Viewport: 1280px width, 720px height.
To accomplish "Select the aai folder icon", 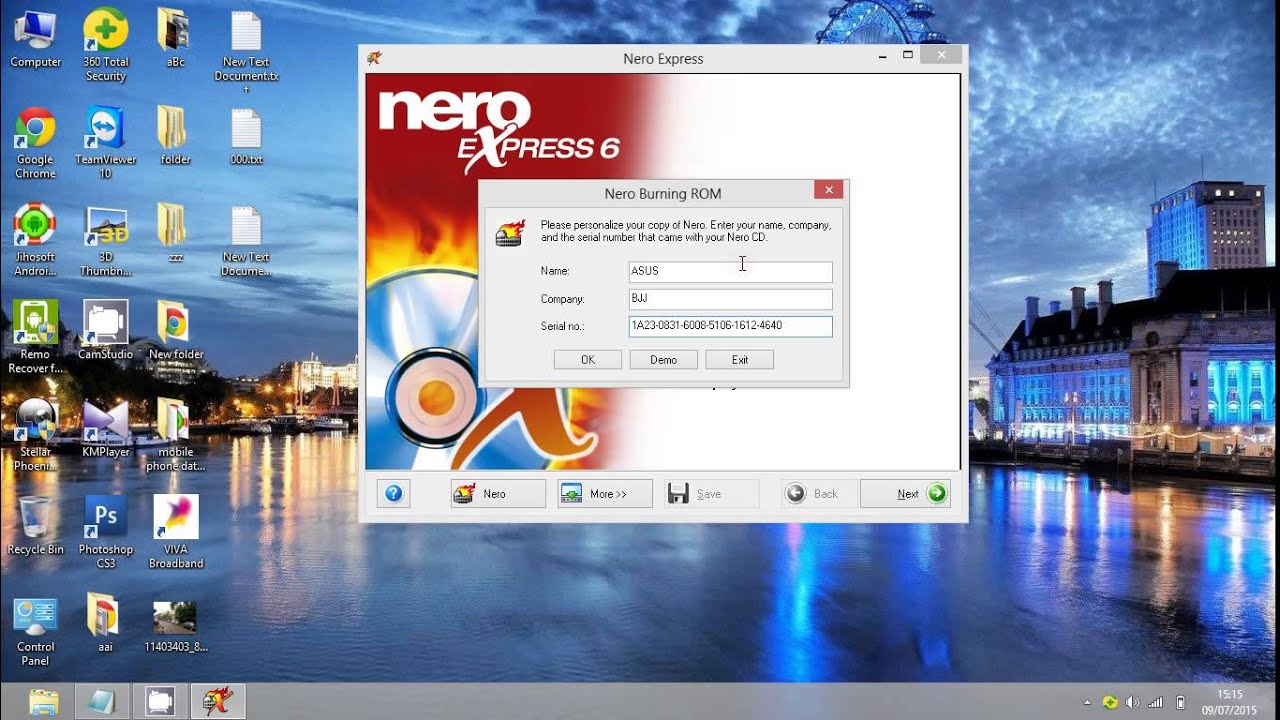I will point(105,623).
